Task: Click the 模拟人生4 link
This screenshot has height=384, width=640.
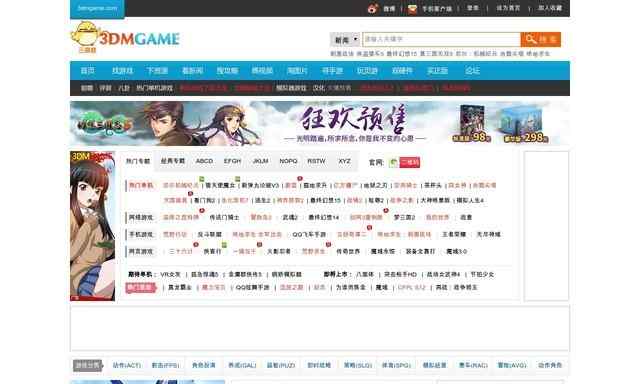Action: point(470,200)
